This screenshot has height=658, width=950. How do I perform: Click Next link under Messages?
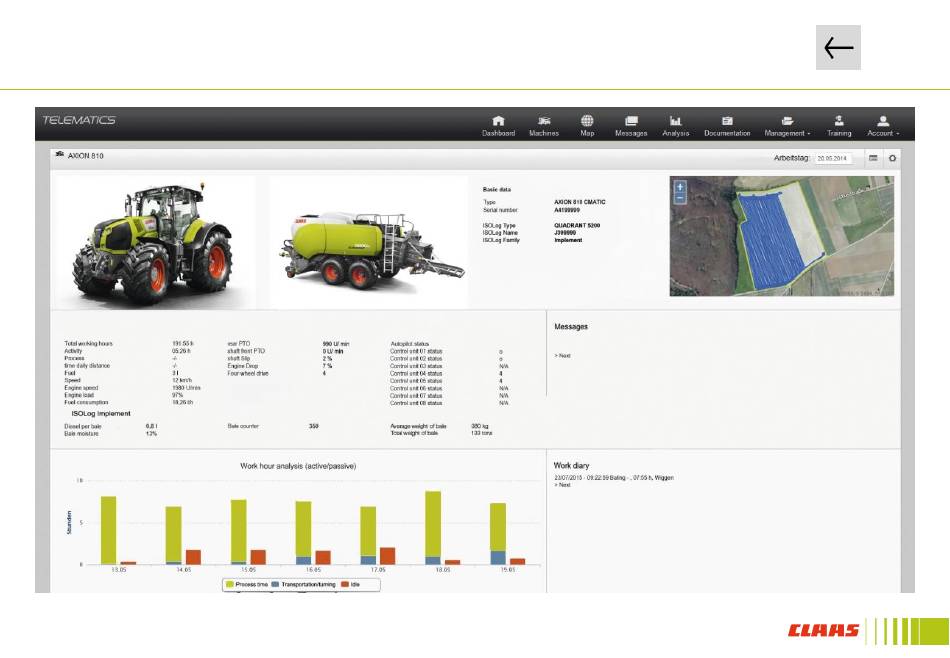[562, 356]
